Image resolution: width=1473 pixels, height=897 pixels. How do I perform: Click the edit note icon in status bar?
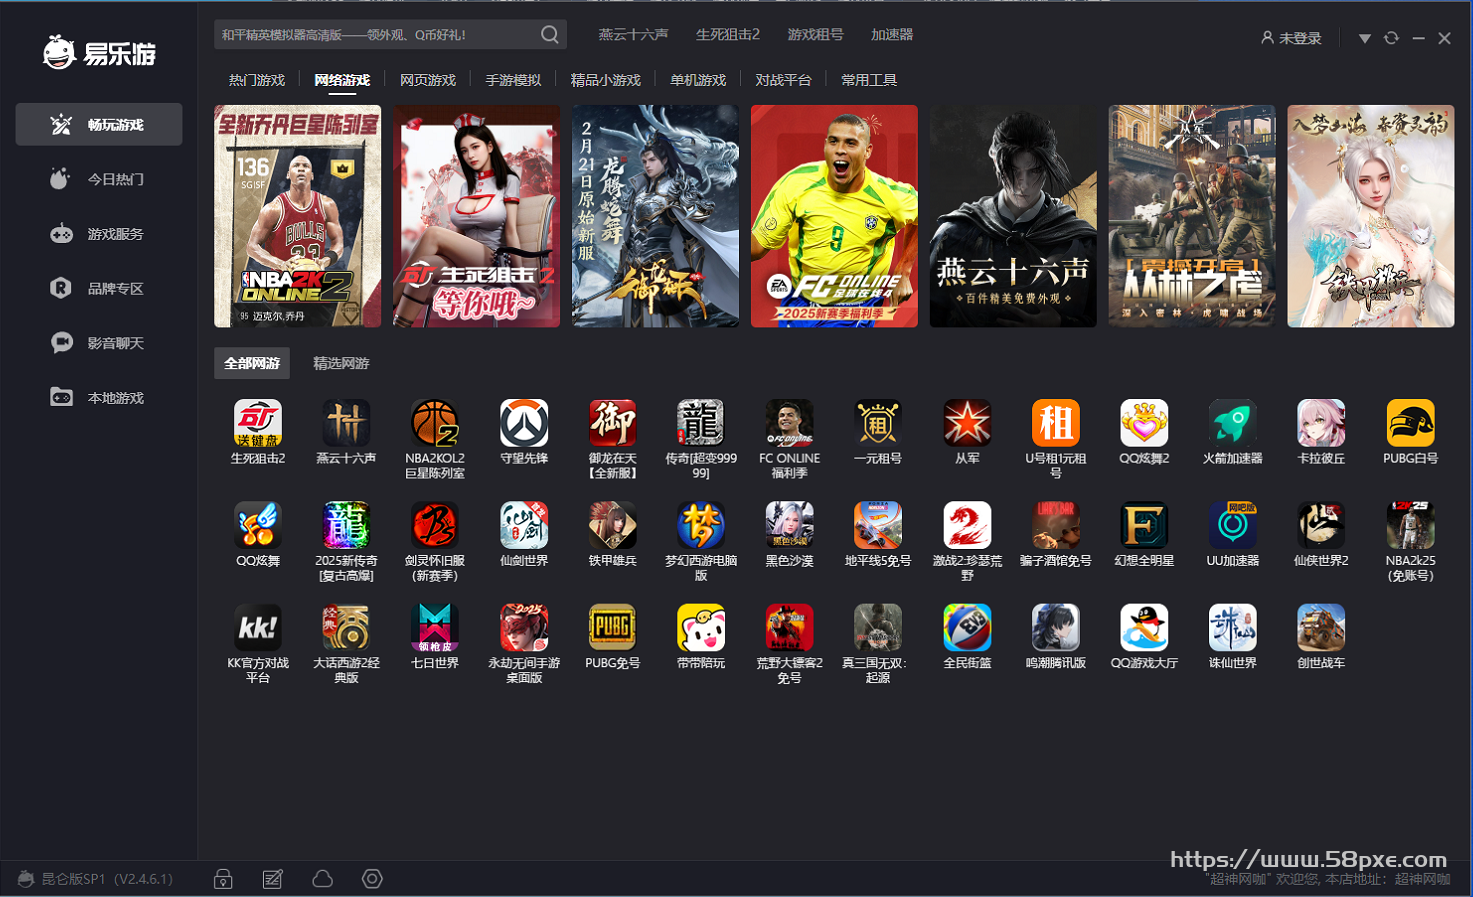point(272,879)
